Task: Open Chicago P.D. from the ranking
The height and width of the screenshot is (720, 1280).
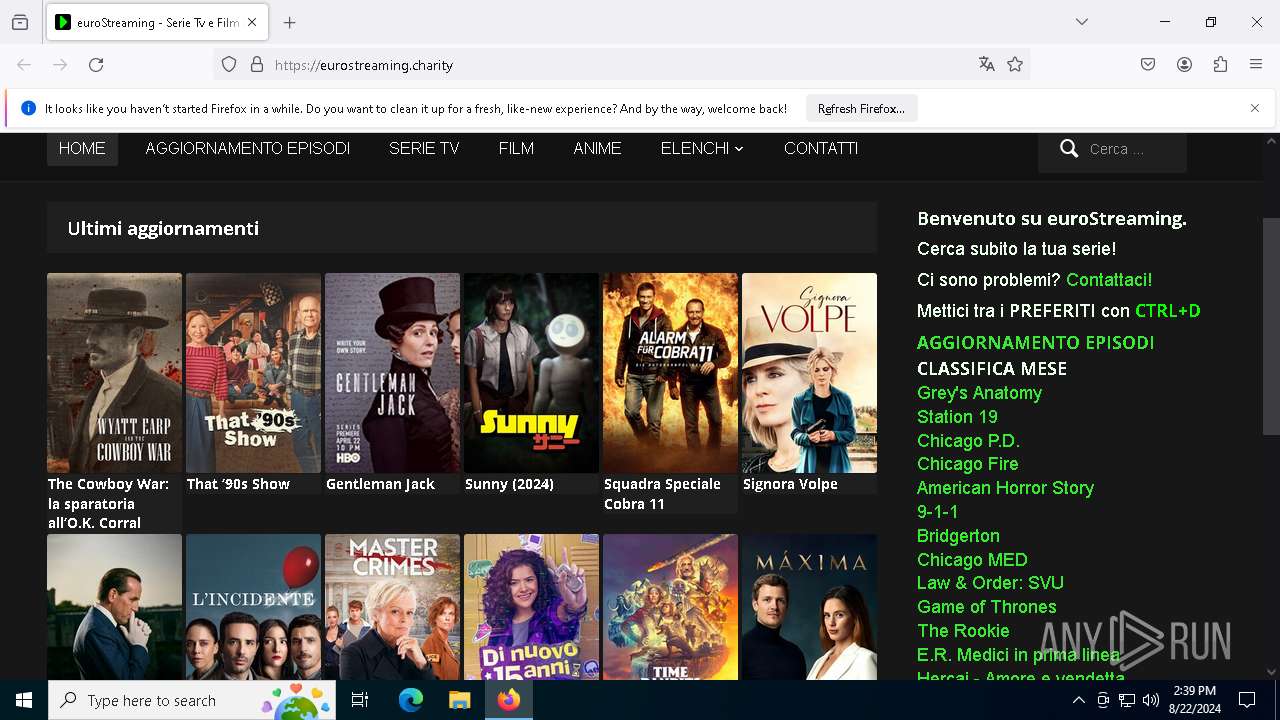Action: click(968, 441)
